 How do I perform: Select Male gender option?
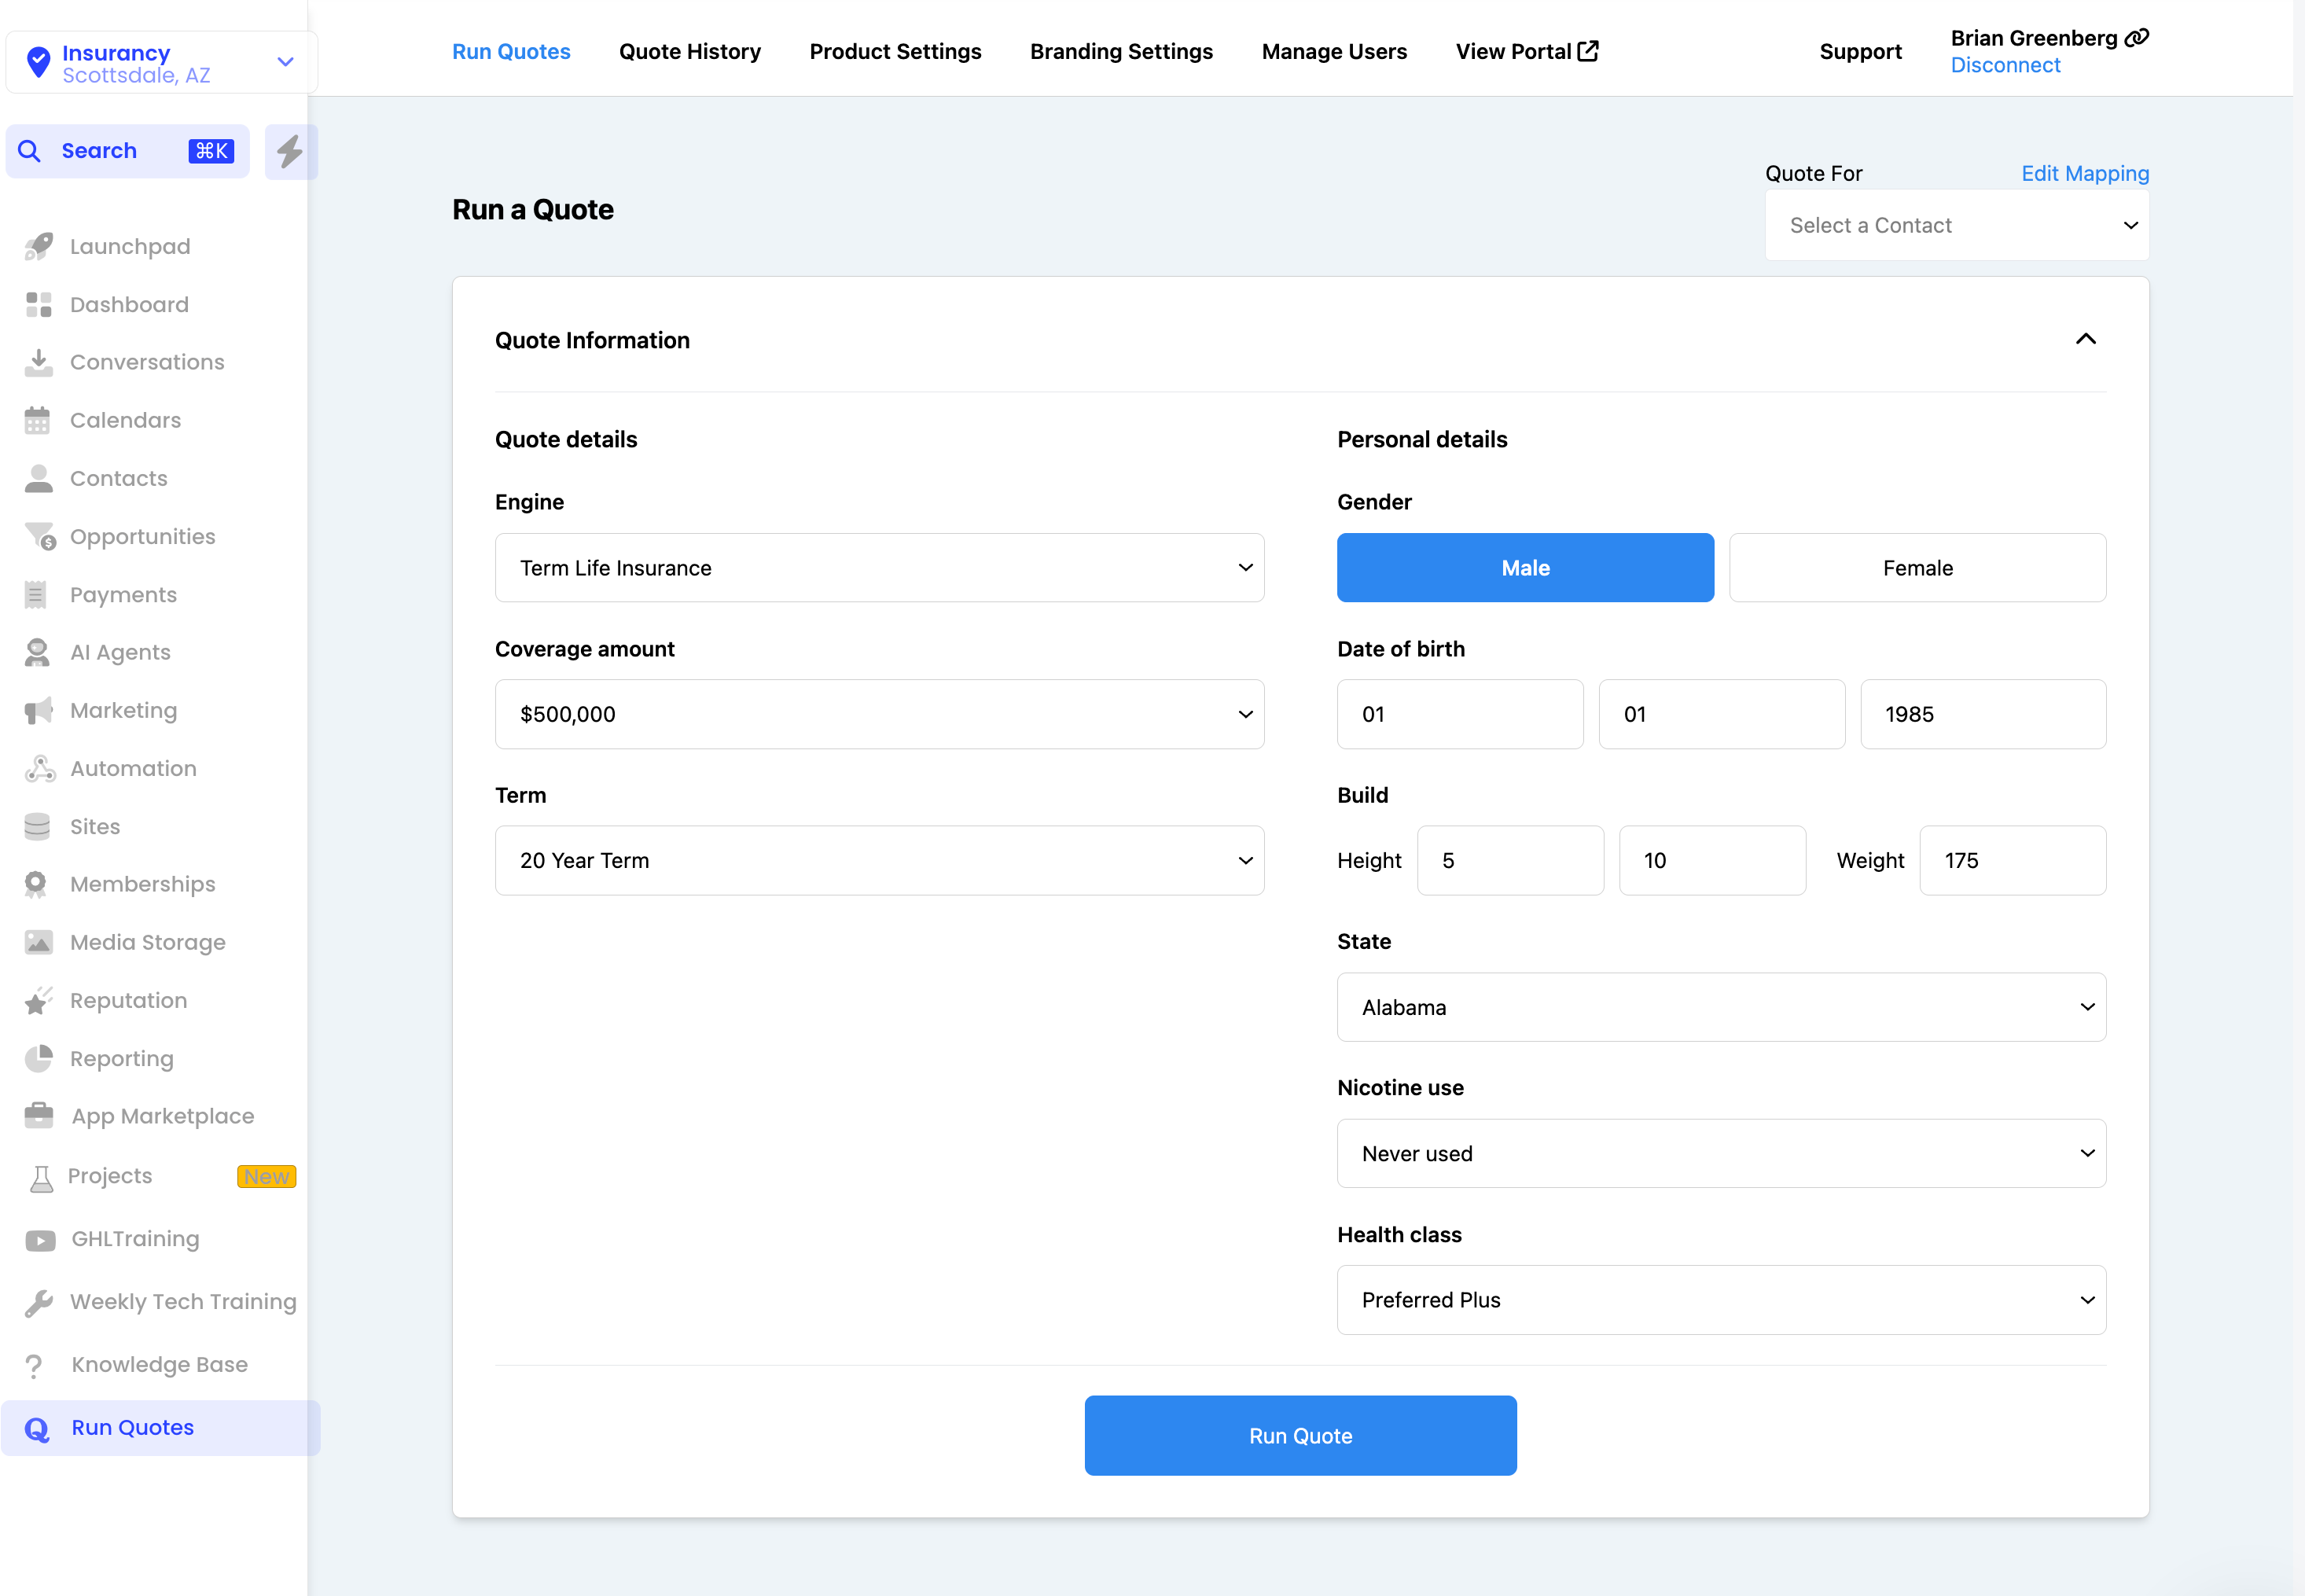click(1525, 568)
